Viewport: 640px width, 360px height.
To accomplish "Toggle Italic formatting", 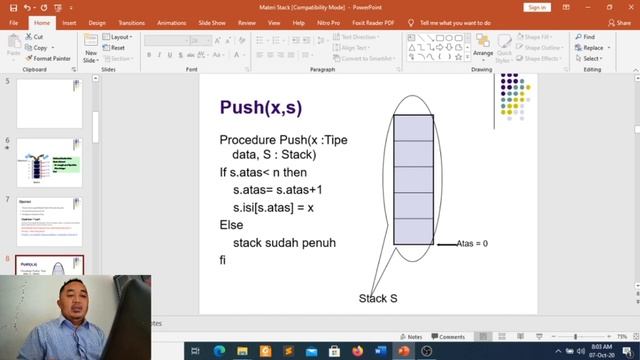I will click(159, 55).
